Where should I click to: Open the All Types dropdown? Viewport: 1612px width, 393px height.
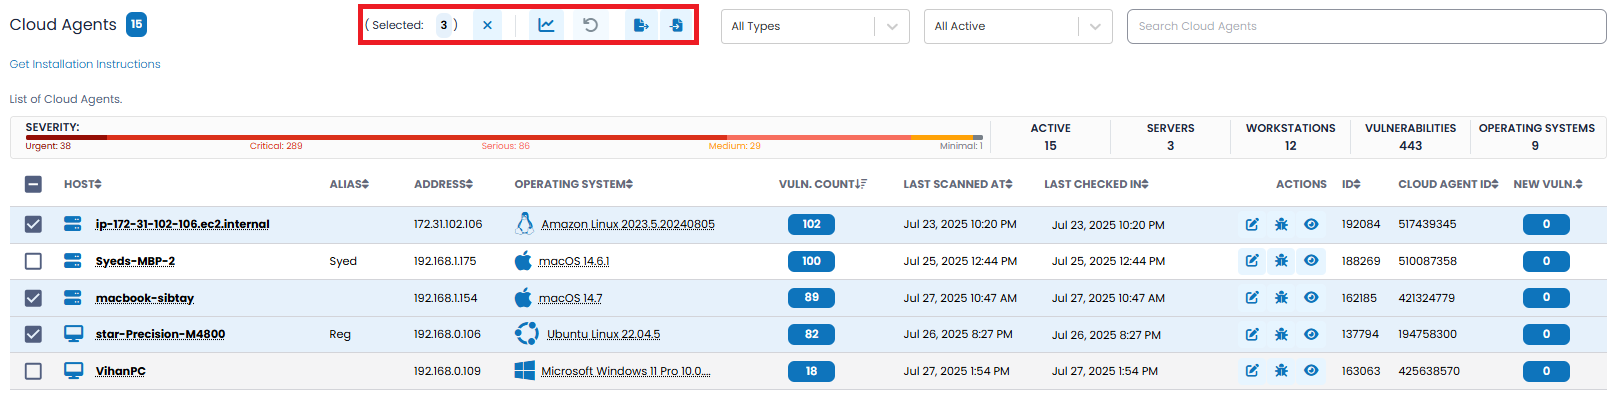click(815, 26)
